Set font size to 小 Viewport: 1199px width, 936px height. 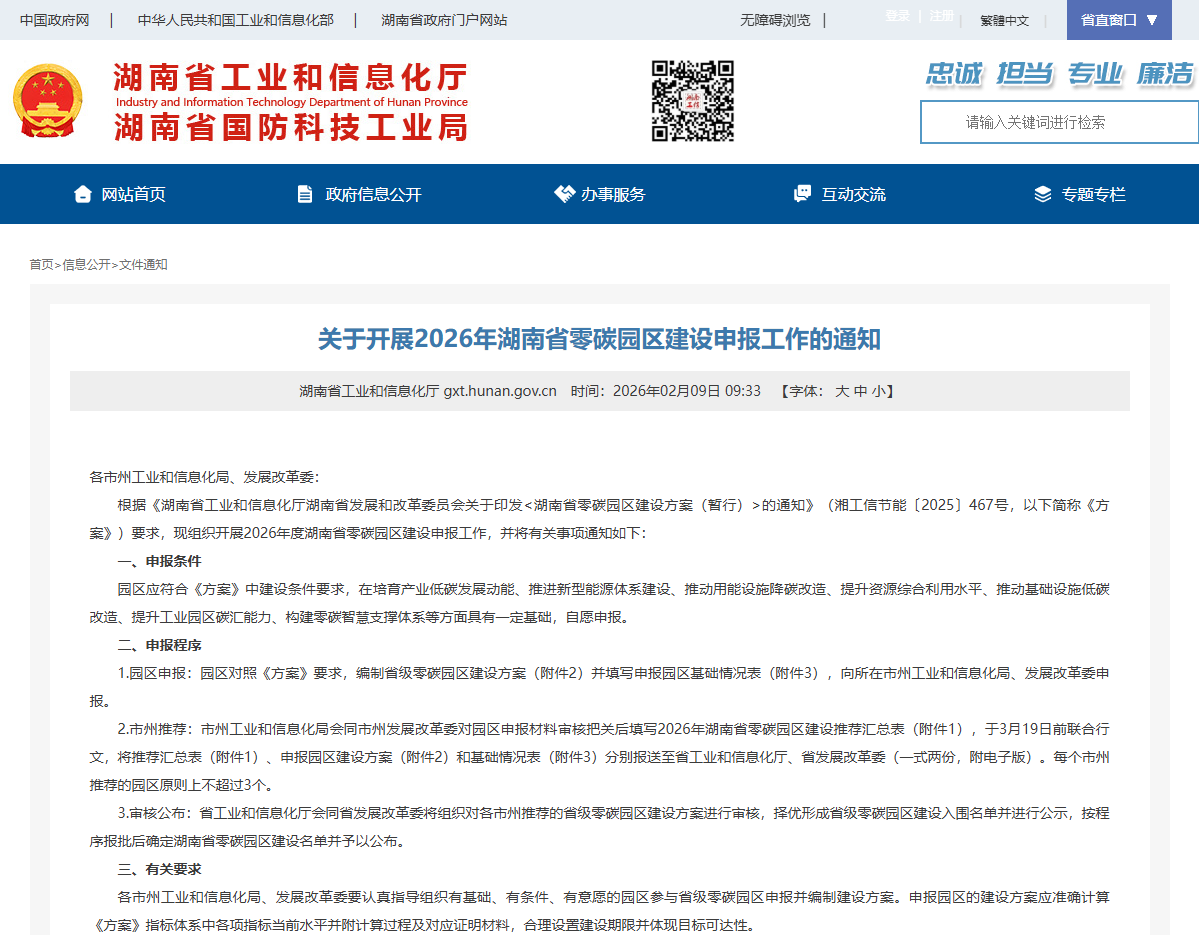(x=877, y=391)
